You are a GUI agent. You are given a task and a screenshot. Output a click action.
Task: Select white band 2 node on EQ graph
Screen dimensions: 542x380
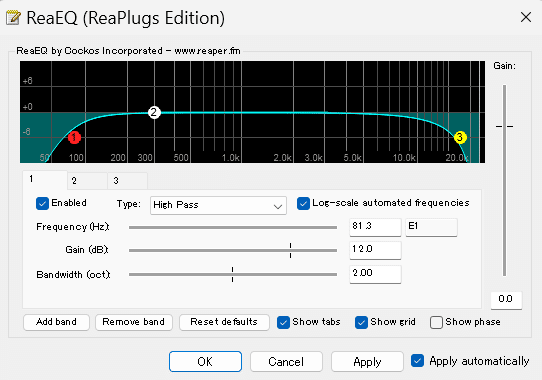click(154, 112)
